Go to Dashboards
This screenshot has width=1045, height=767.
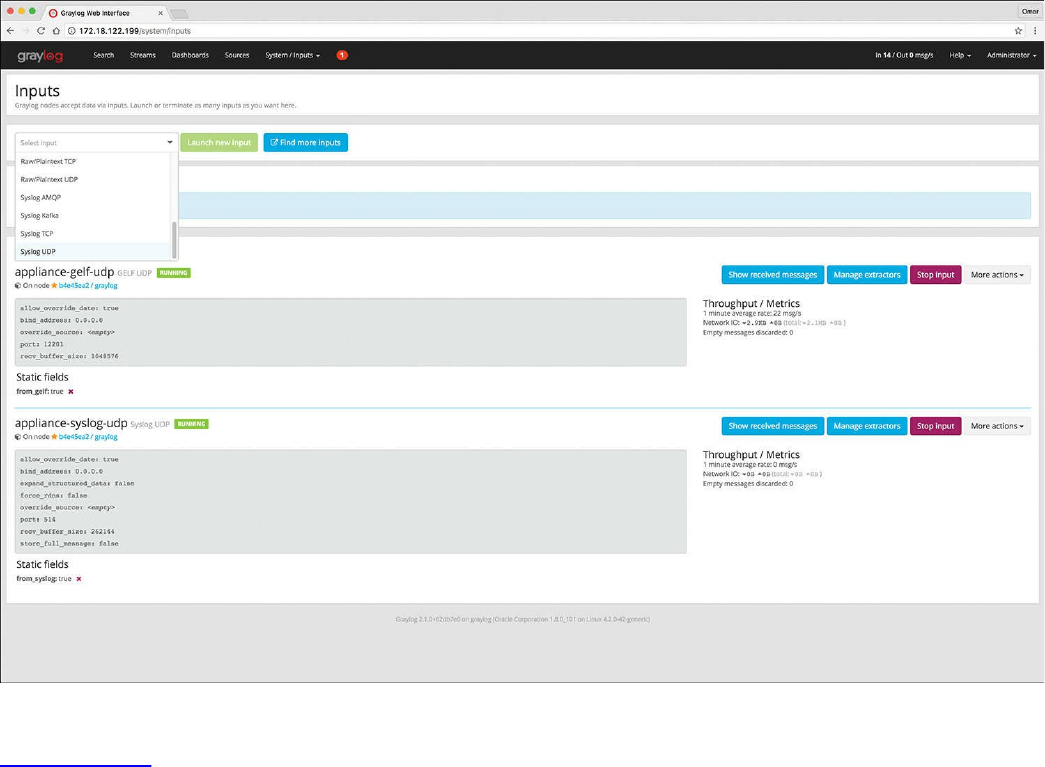coord(190,55)
